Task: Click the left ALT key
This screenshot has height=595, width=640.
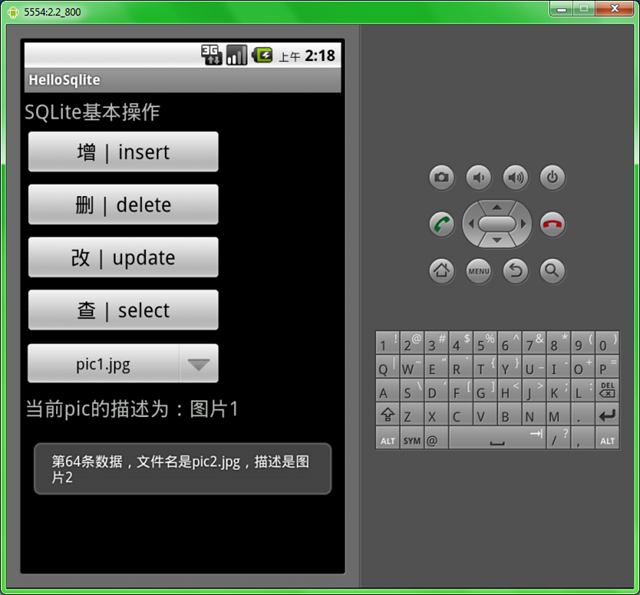Action: pyautogui.click(x=388, y=439)
